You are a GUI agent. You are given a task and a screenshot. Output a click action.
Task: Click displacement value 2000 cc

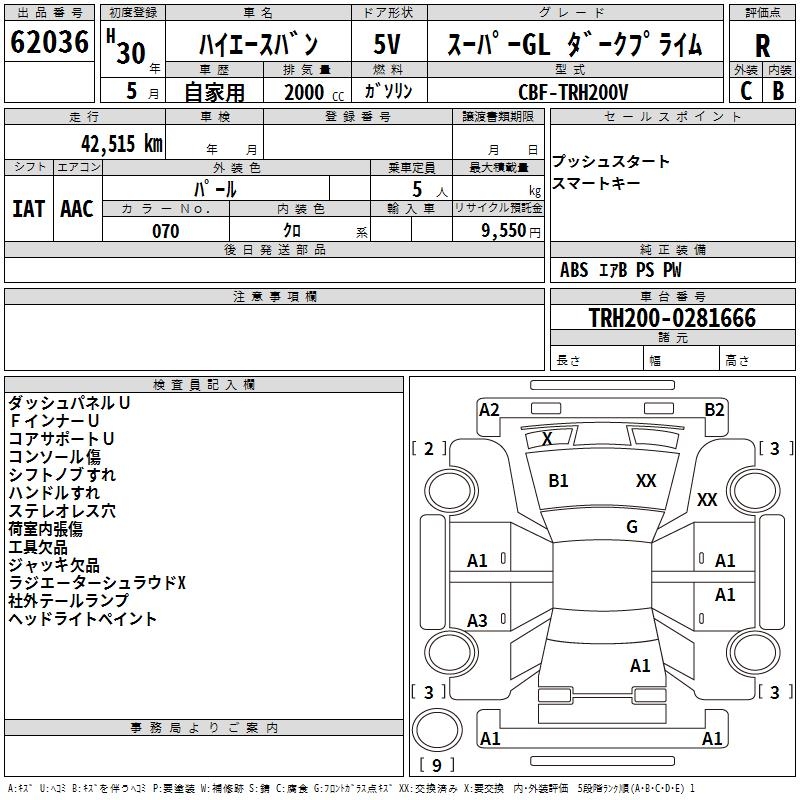click(x=314, y=92)
